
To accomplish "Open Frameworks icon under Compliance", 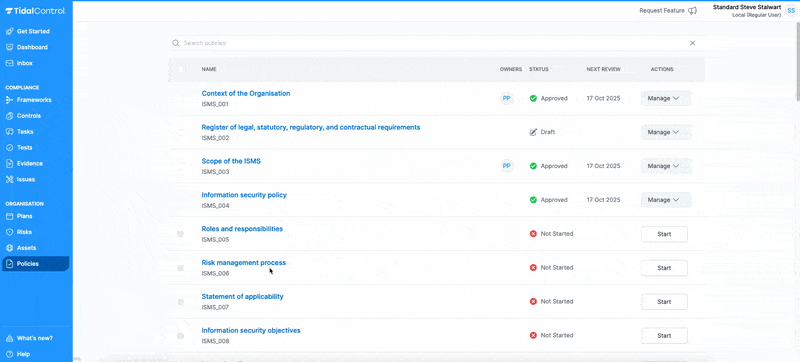I will tap(9, 100).
